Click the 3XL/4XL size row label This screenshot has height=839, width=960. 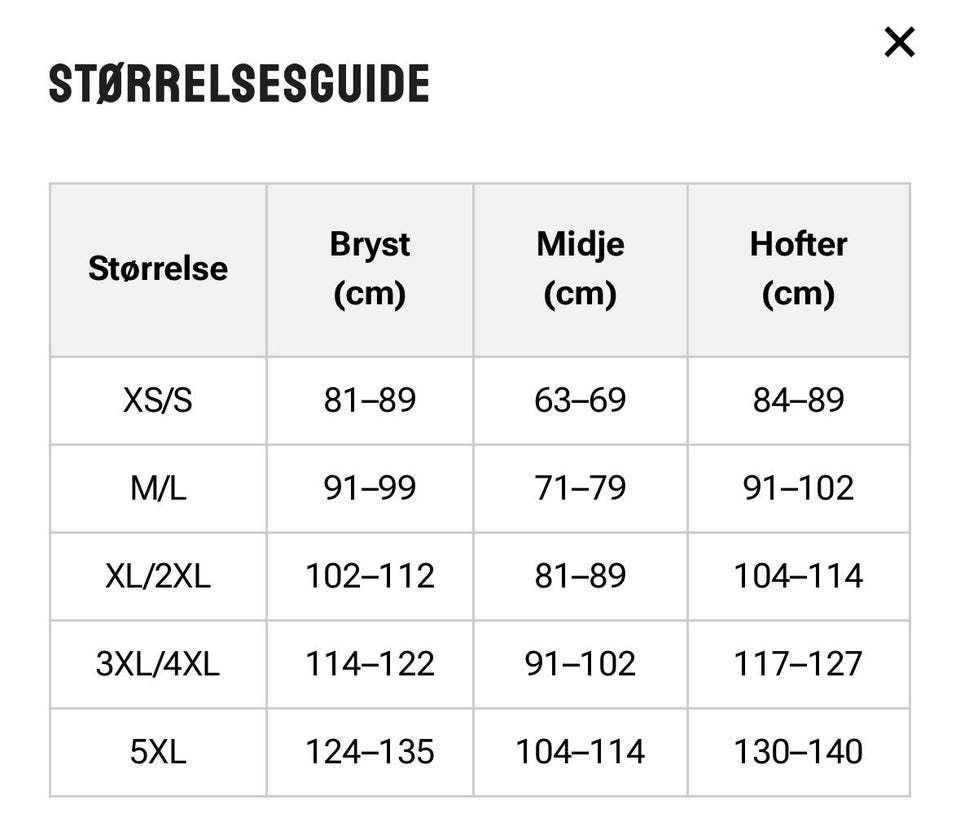pos(158,664)
